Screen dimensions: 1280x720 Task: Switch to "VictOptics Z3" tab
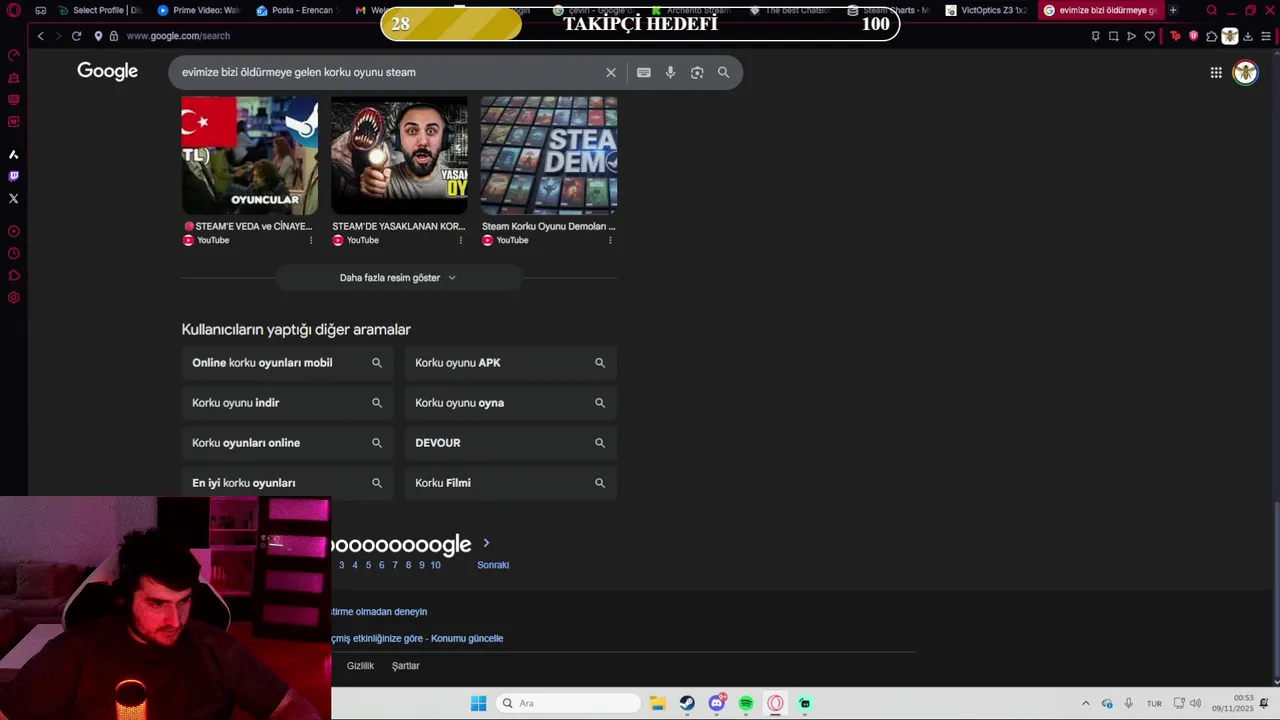pyautogui.click(x=987, y=10)
